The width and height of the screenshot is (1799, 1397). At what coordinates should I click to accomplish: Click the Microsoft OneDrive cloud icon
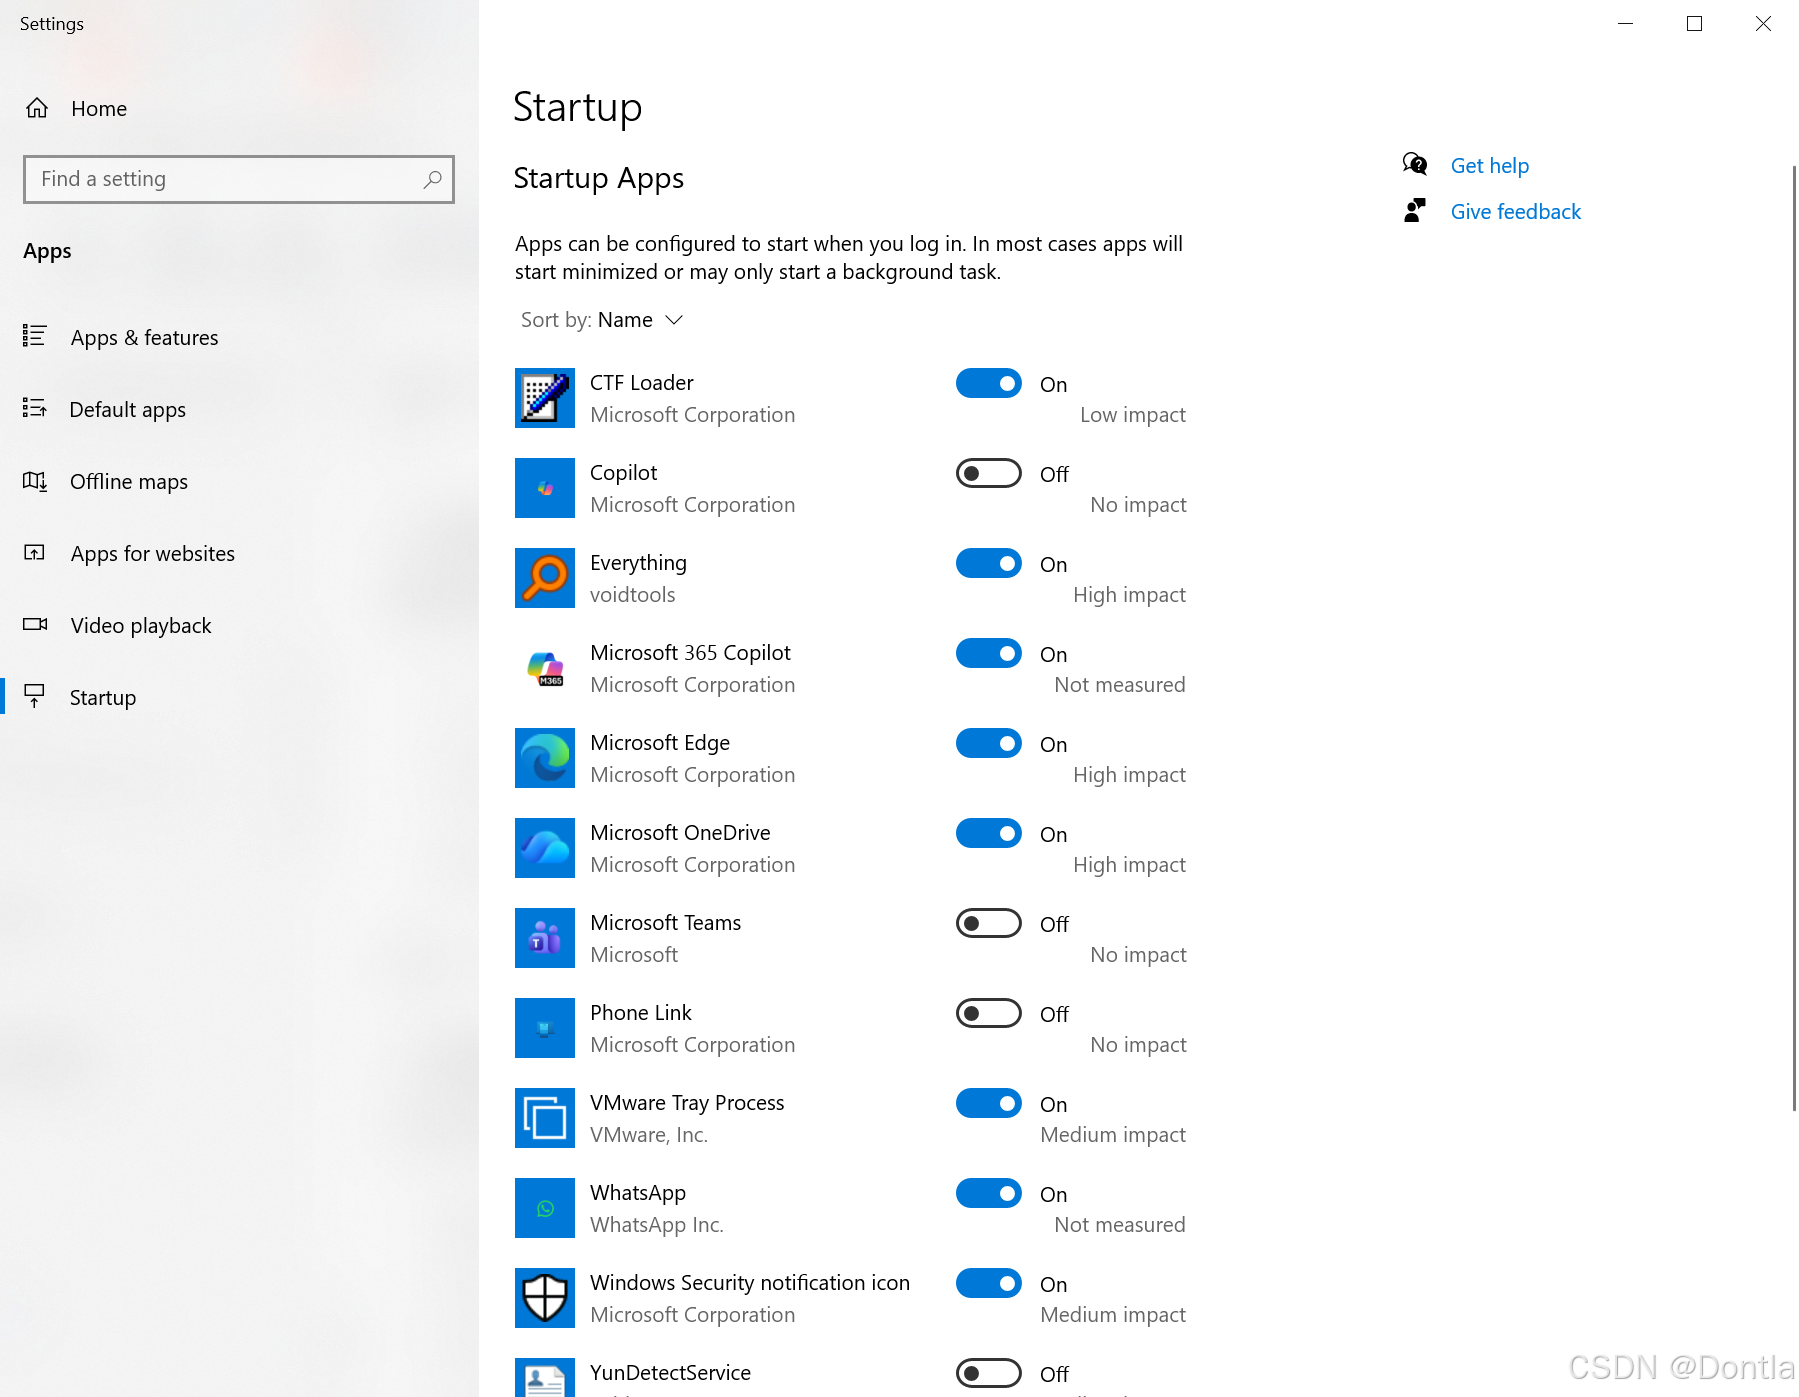click(545, 848)
